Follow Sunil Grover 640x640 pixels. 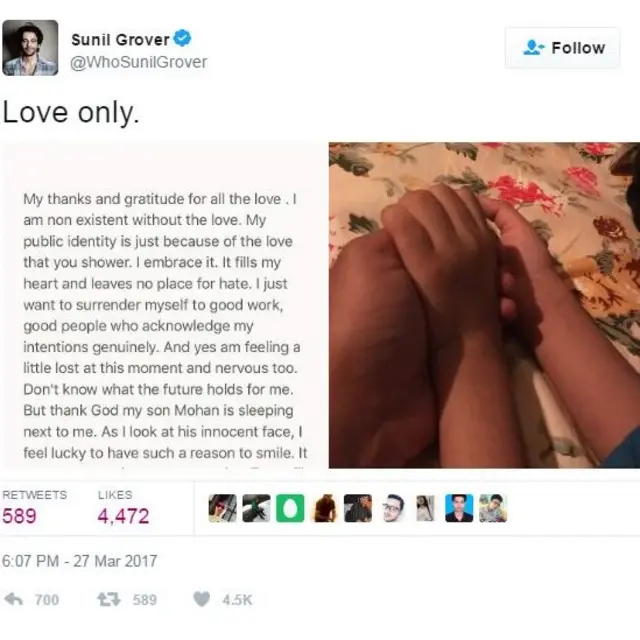tap(562, 48)
